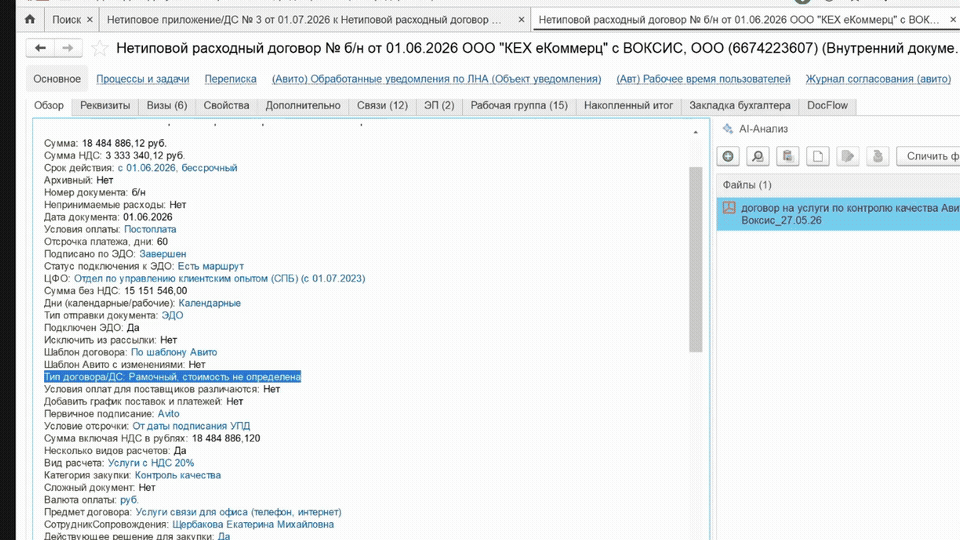Click the greyed stamp icon in files toolbar

(x=877, y=156)
